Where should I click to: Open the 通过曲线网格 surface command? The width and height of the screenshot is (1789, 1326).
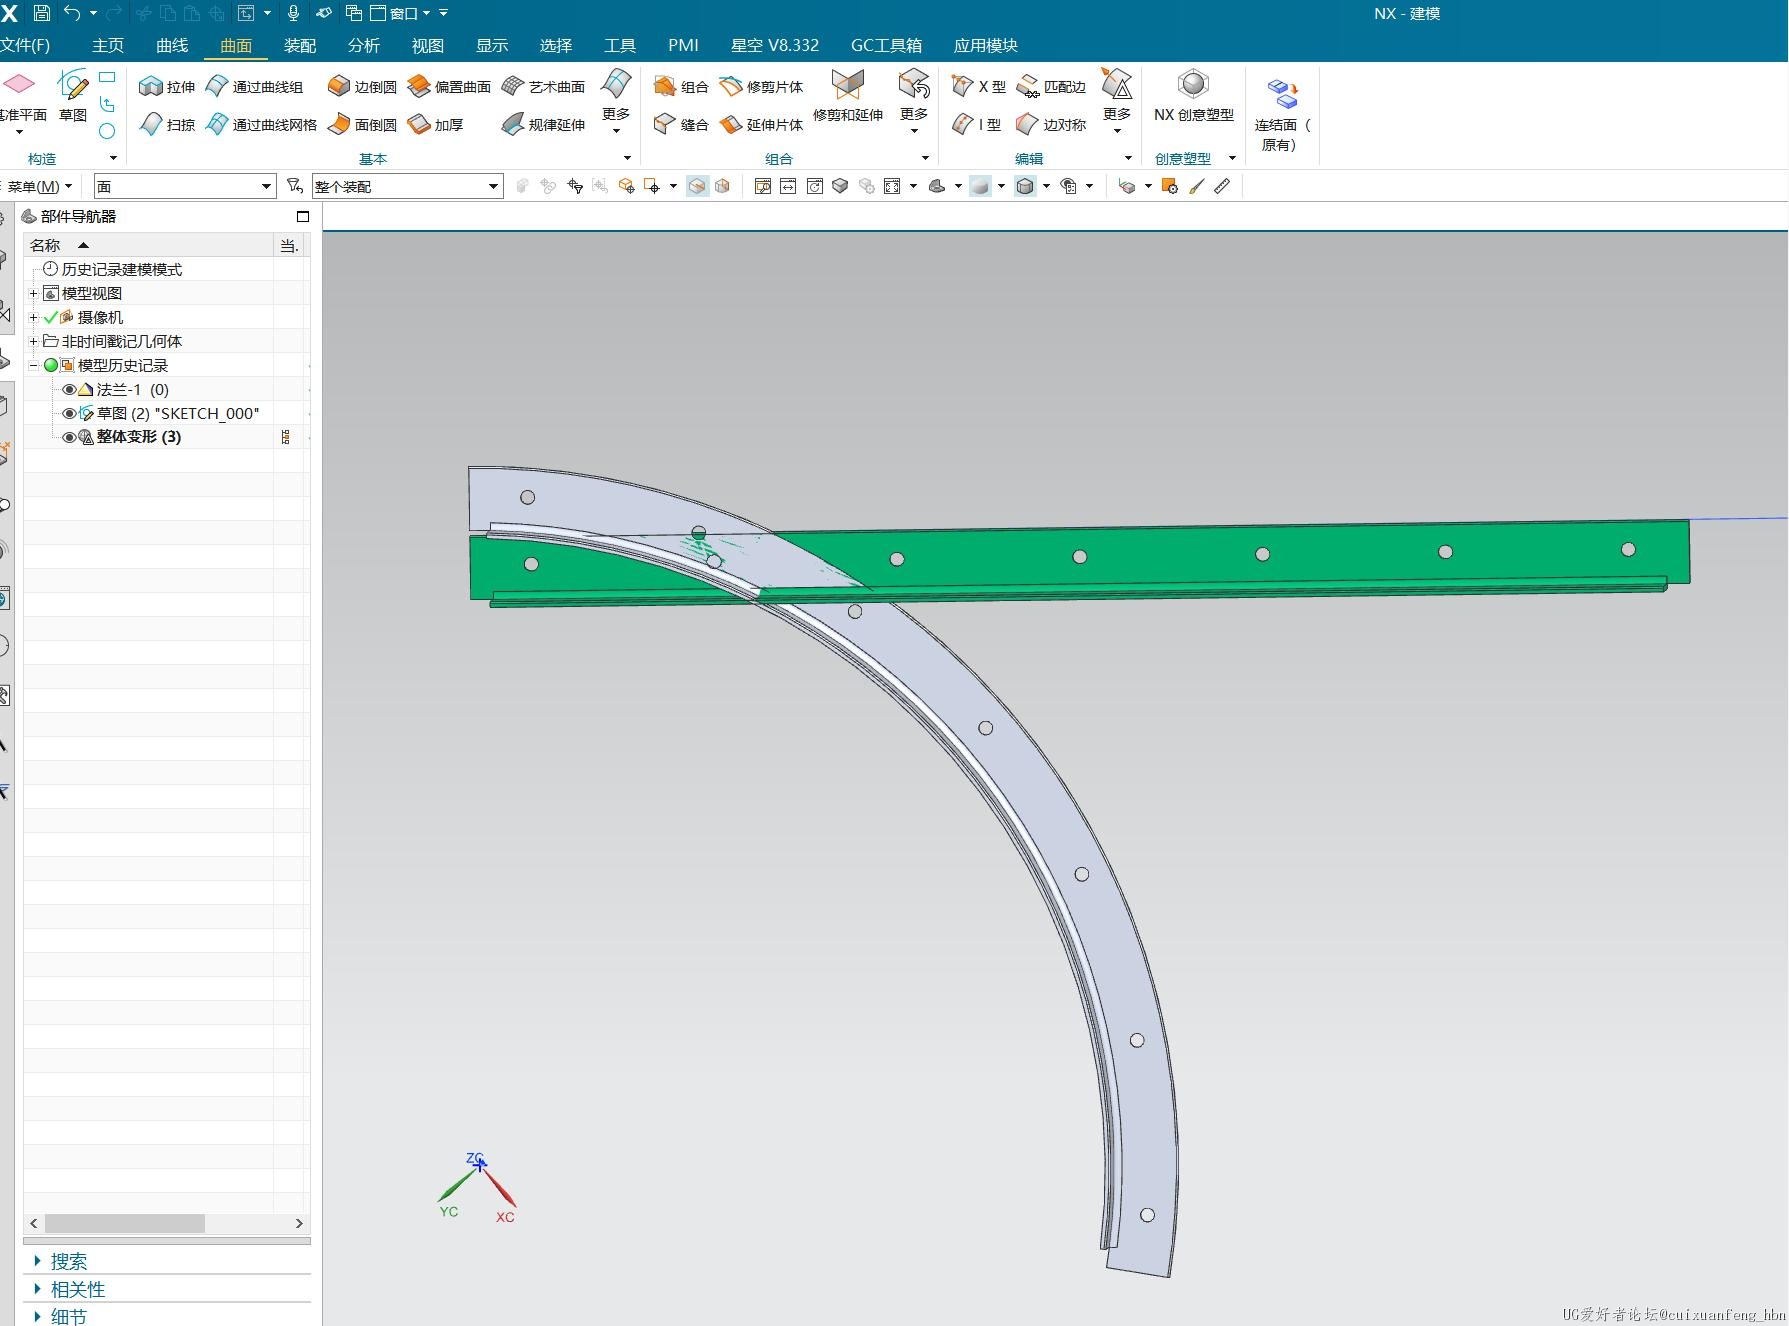262,125
